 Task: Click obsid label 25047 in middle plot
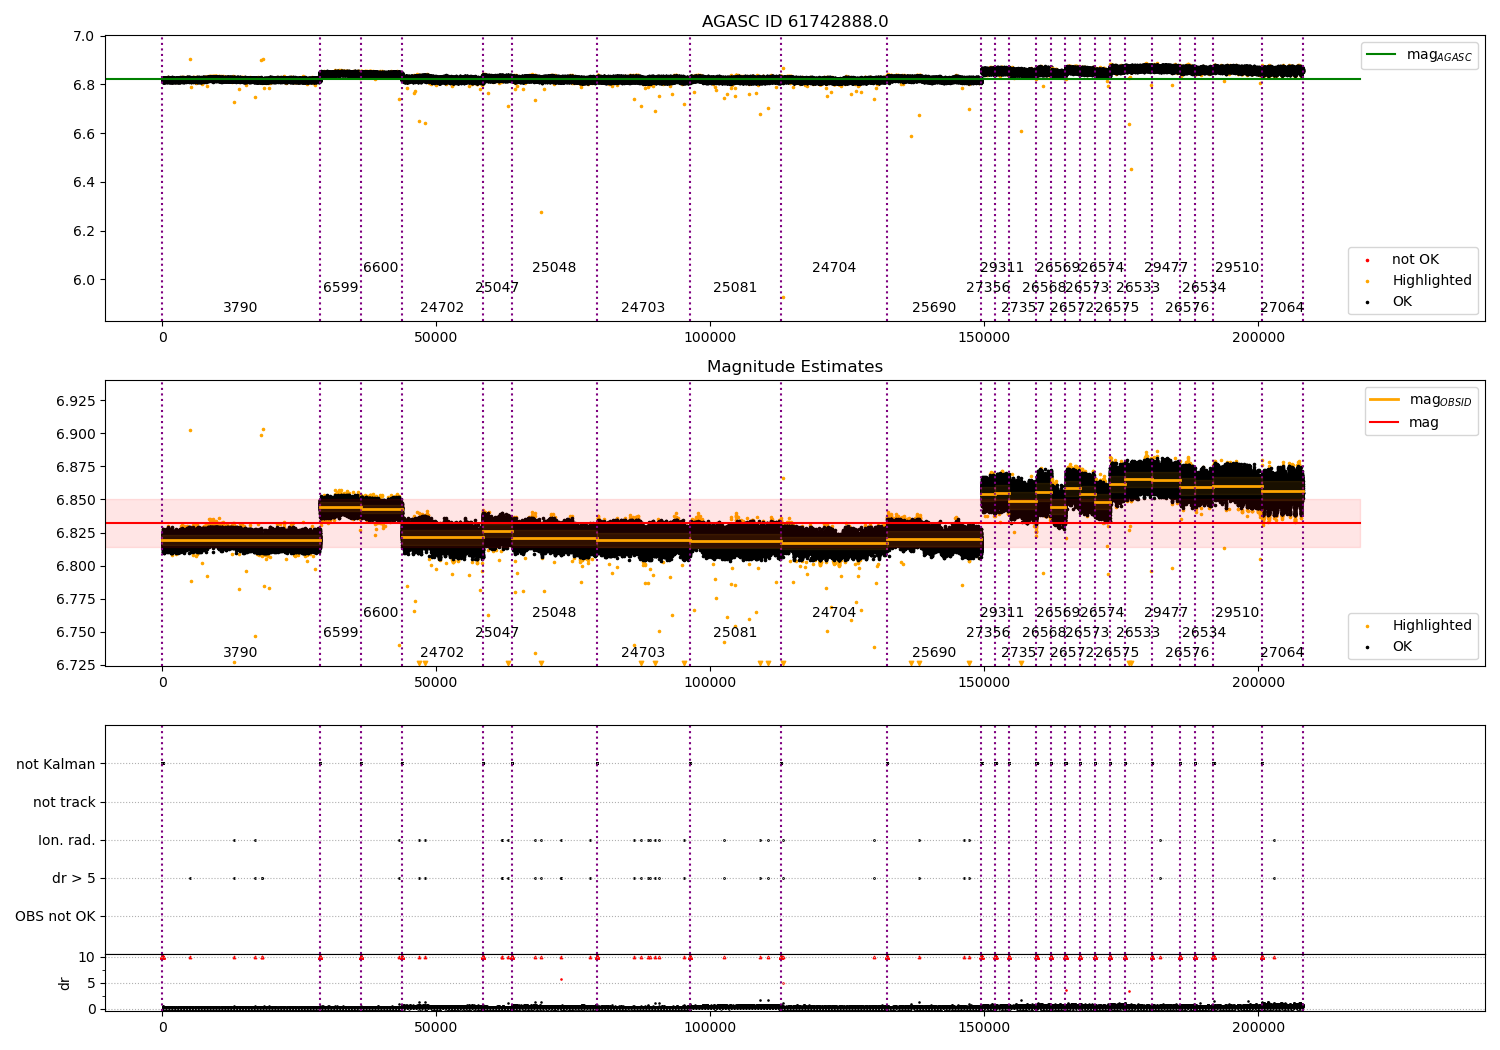pyautogui.click(x=497, y=633)
